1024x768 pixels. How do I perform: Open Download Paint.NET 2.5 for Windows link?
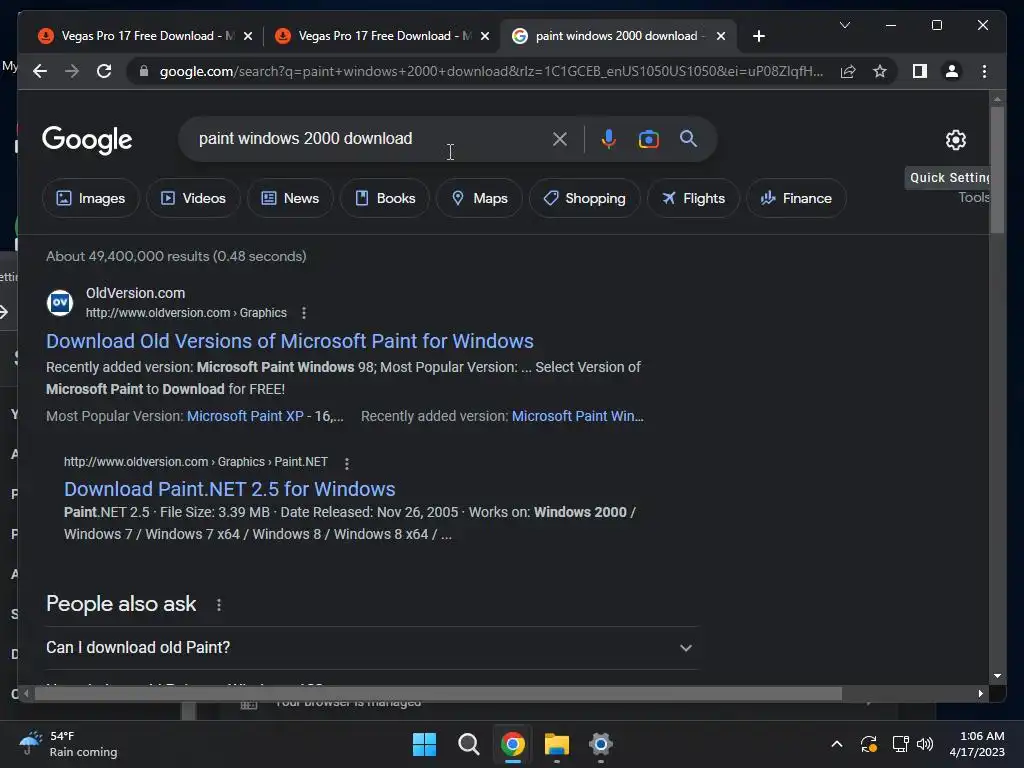tap(230, 489)
